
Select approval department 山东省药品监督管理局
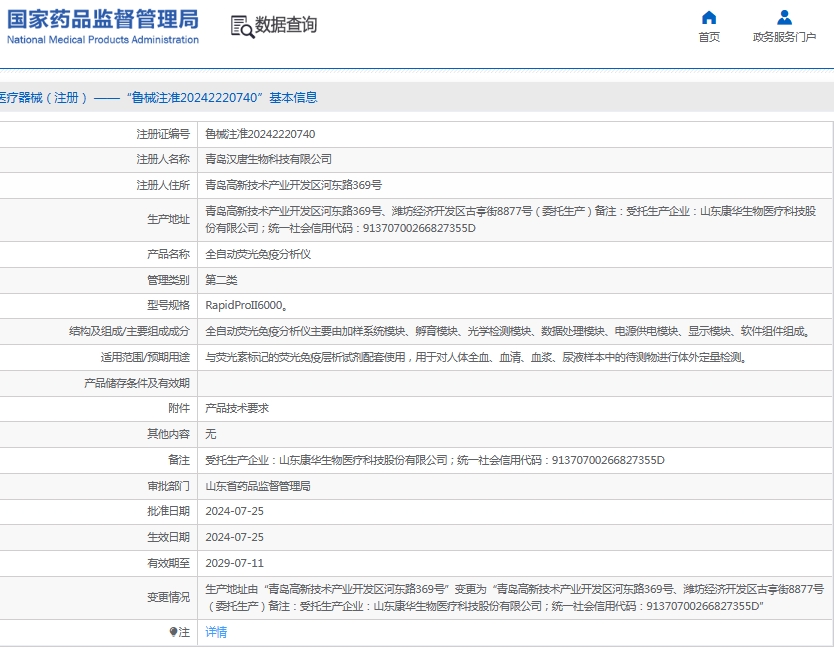click(x=258, y=486)
